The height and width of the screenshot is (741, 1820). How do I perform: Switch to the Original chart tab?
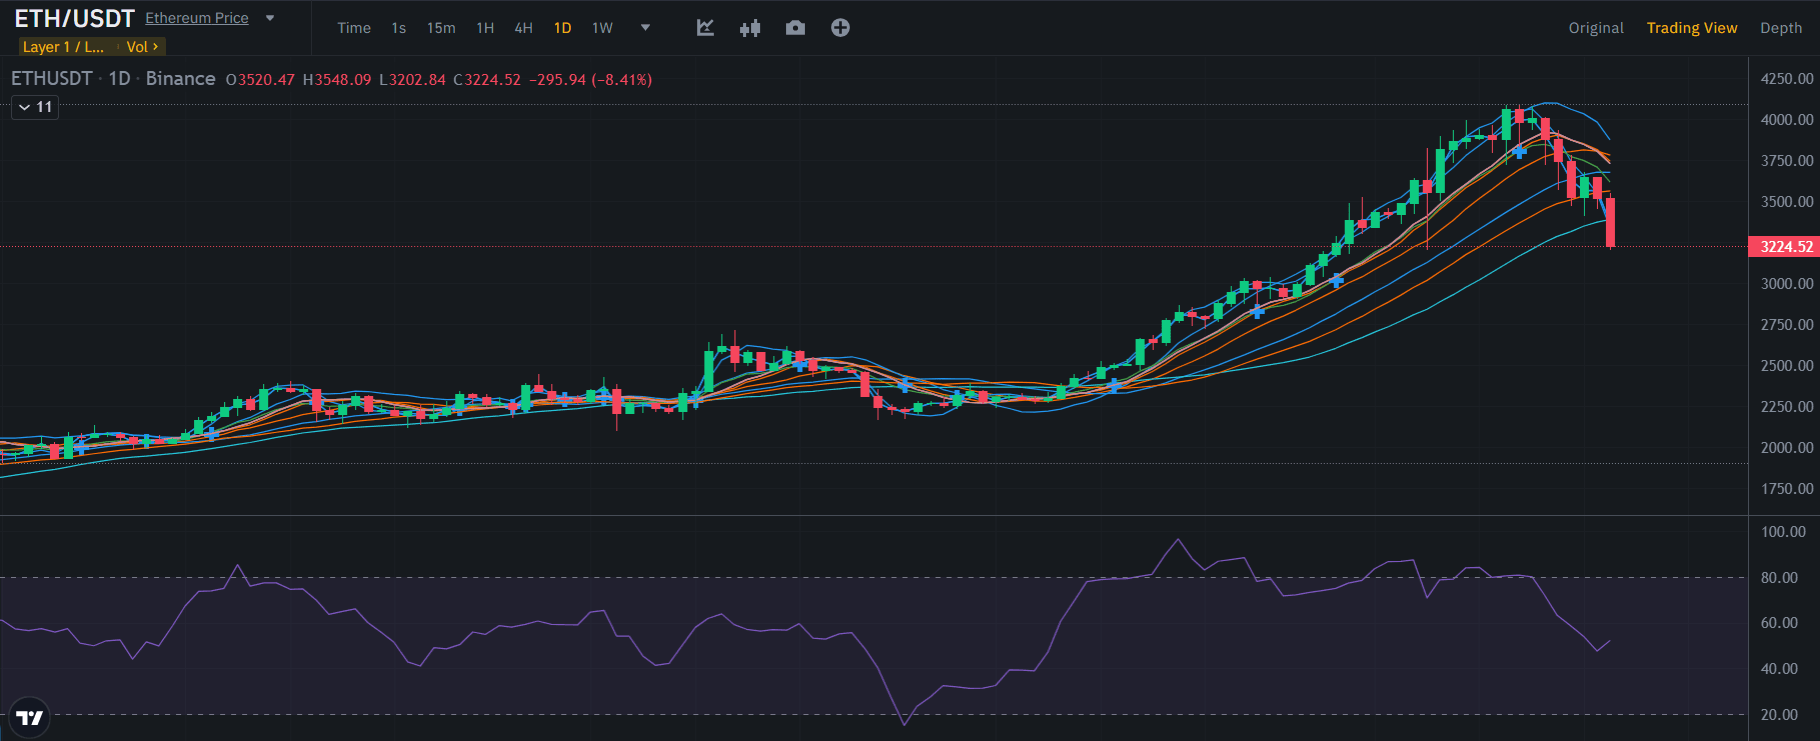point(1595,28)
